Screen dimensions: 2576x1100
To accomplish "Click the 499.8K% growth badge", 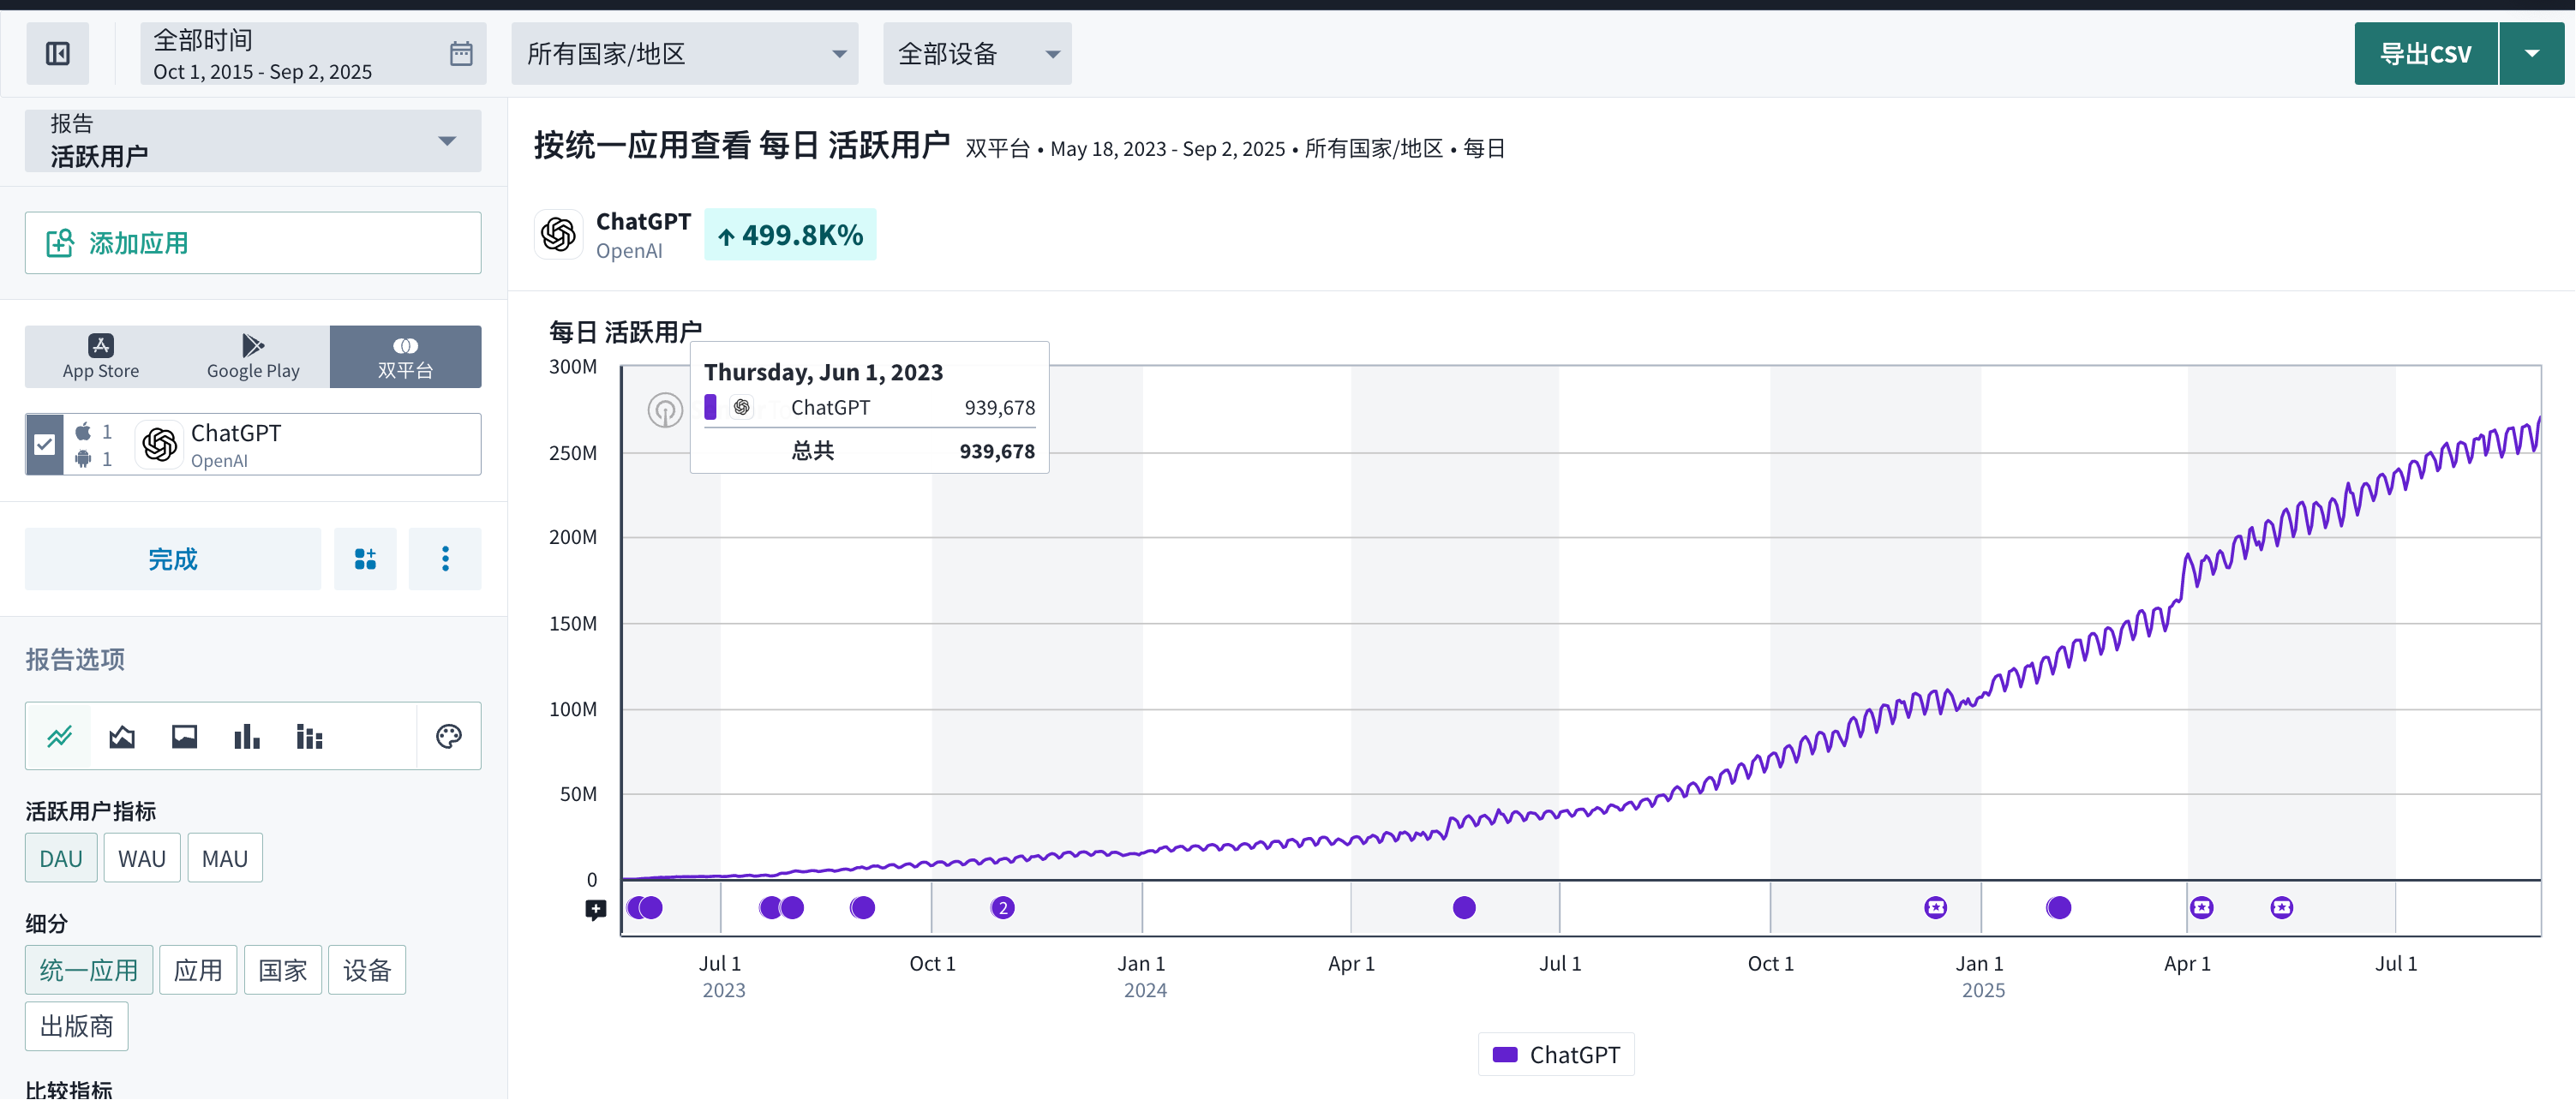I will click(x=790, y=234).
